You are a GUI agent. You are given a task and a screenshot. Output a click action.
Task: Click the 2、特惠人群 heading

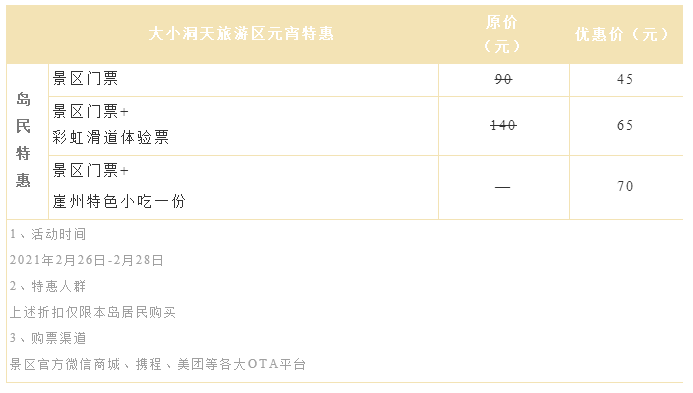pyautogui.click(x=48, y=286)
